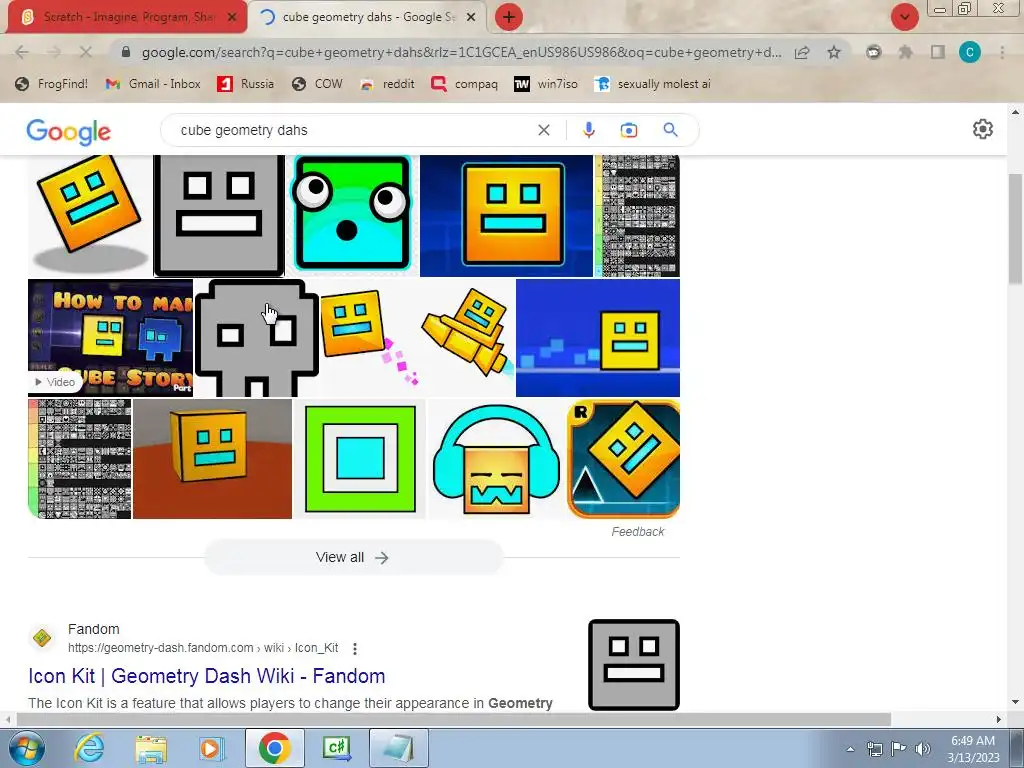Open tilted yellow cube with shadow image
The image size is (1024, 768).
89,216
